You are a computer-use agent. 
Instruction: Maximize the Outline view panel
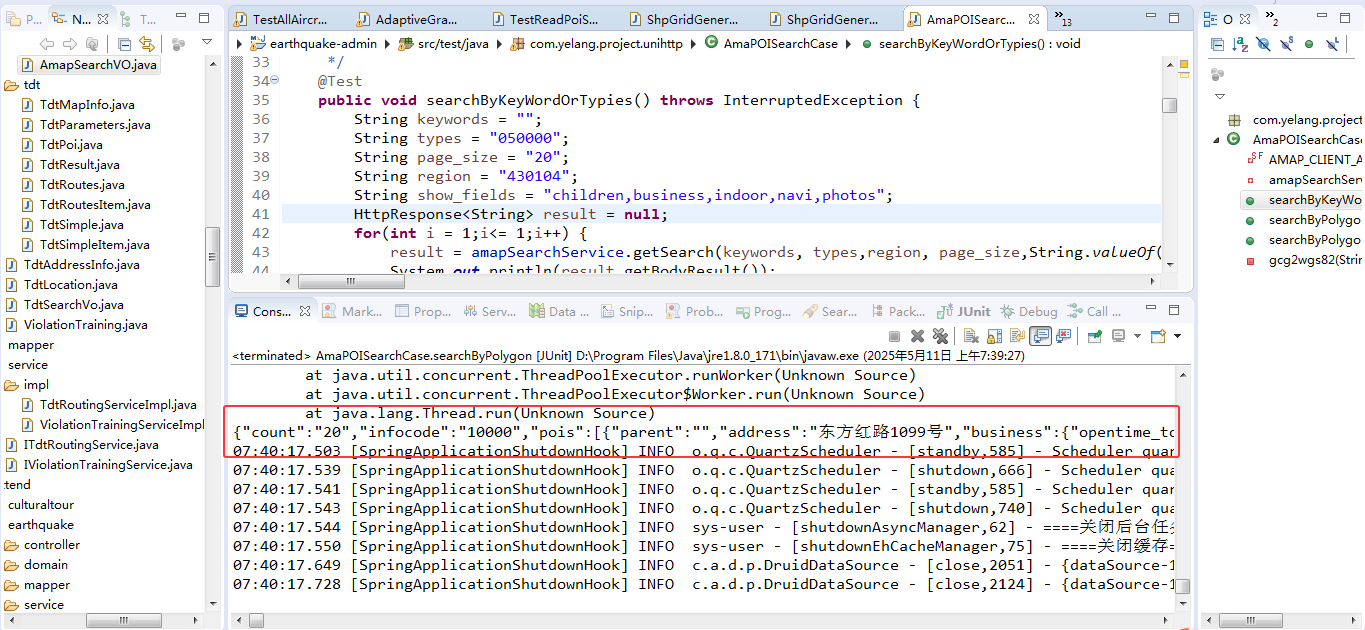[x=1345, y=18]
